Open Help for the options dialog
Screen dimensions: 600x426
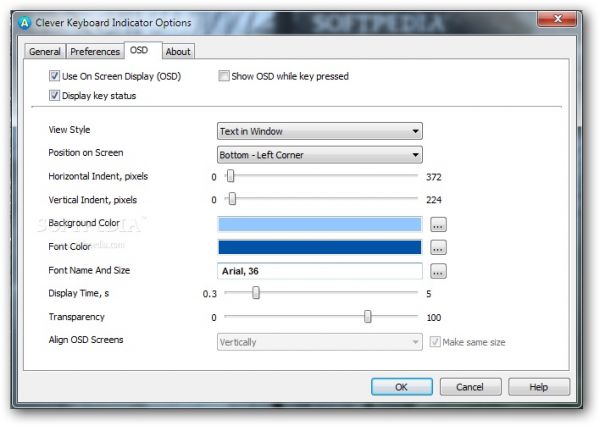538,387
